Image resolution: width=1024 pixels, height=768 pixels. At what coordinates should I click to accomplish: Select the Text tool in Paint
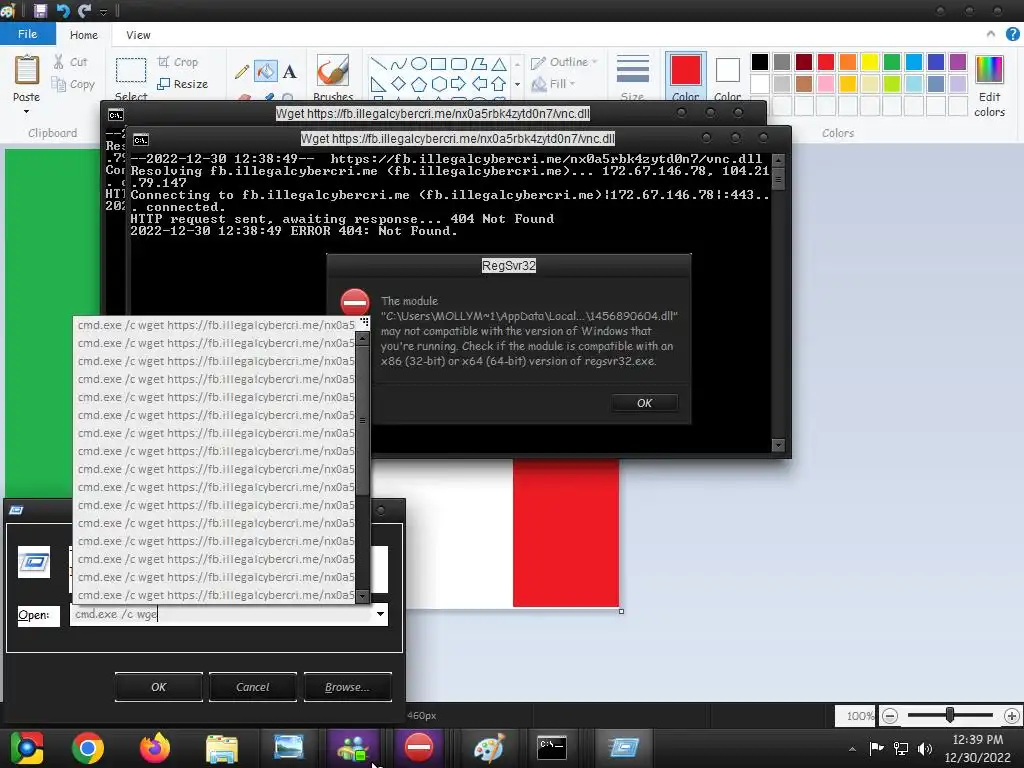(x=289, y=71)
